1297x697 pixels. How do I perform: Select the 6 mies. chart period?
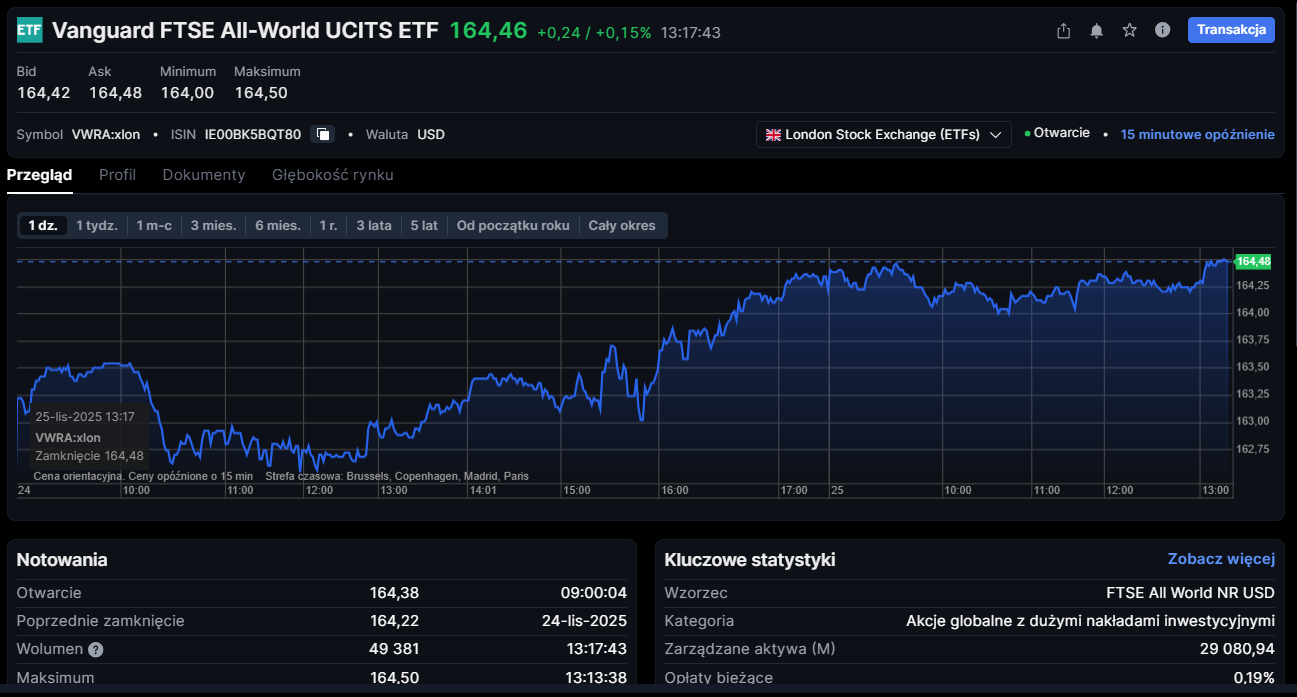point(278,225)
